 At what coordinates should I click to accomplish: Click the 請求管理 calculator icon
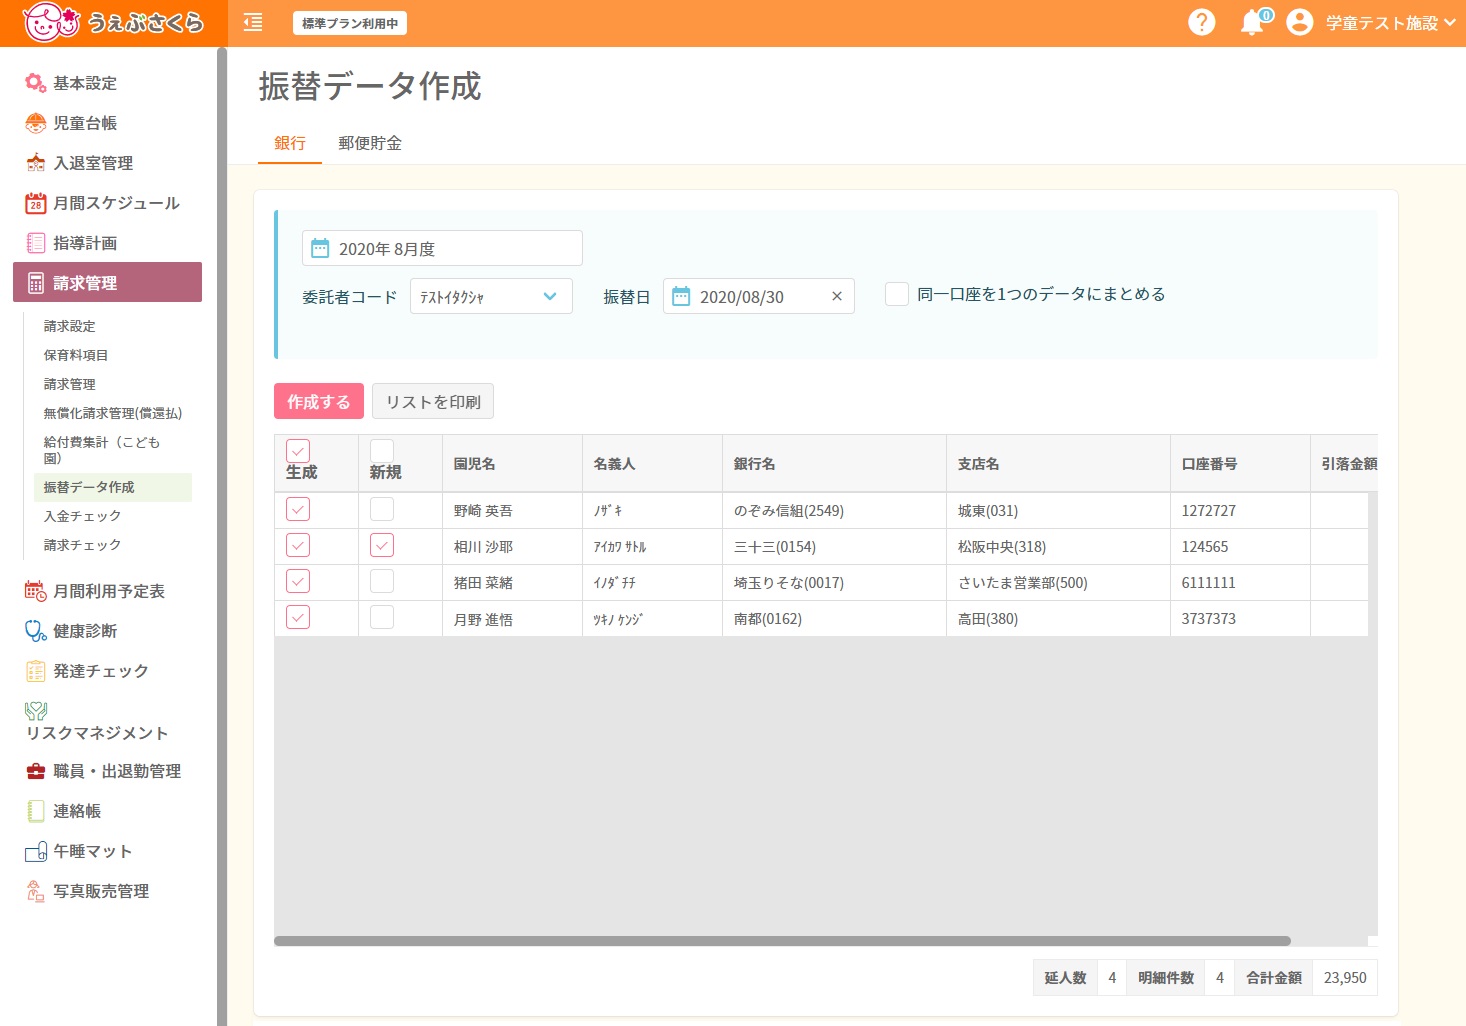point(36,283)
